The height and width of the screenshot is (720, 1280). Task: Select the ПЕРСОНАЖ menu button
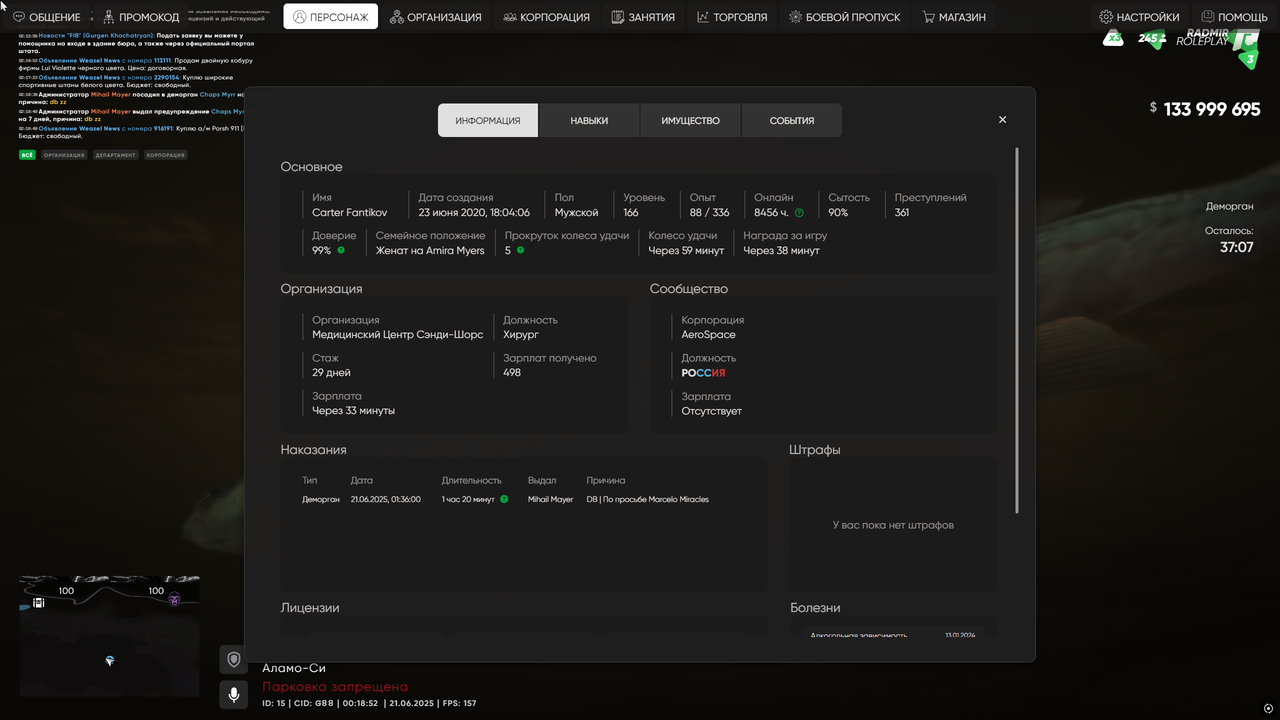(331, 17)
